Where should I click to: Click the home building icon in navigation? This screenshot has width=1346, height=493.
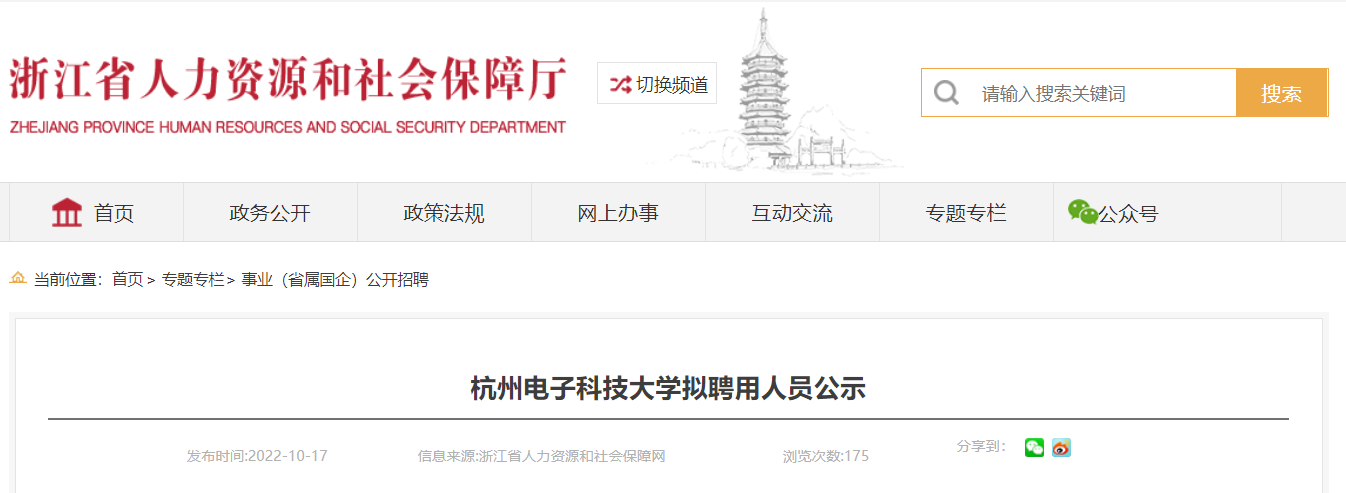click(x=67, y=212)
